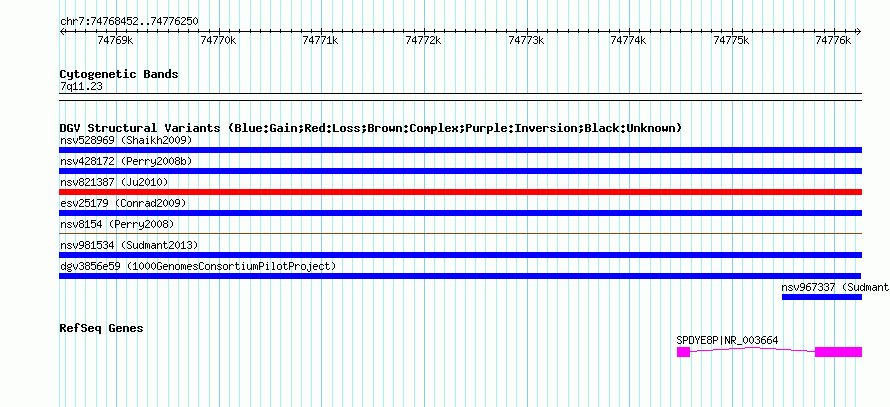The width and height of the screenshot is (890, 407).
Task: Click the blue gain bar under nsv428172
Action: click(x=460, y=171)
